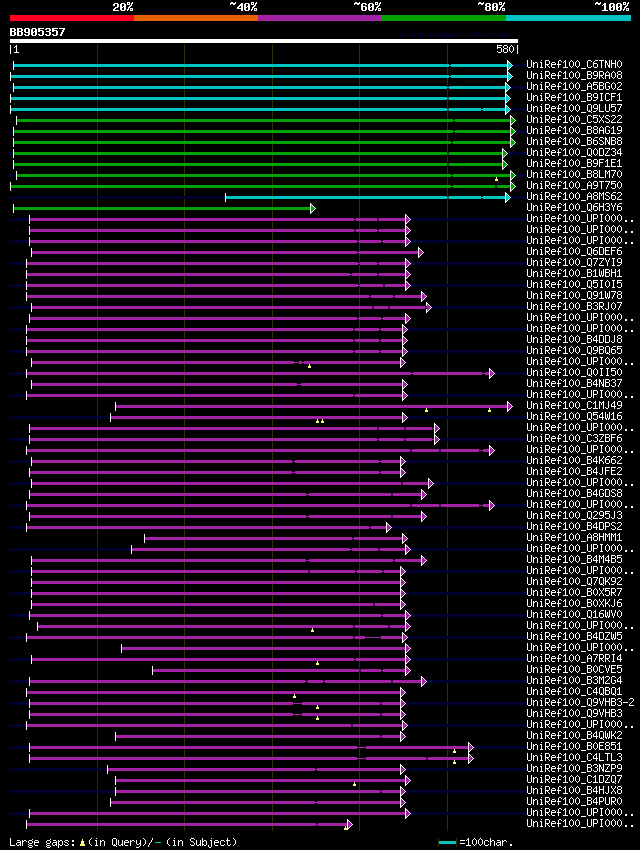Select the UniRef100_B4DPS2 label
The width and height of the screenshot is (640, 850).
[x=574, y=527]
